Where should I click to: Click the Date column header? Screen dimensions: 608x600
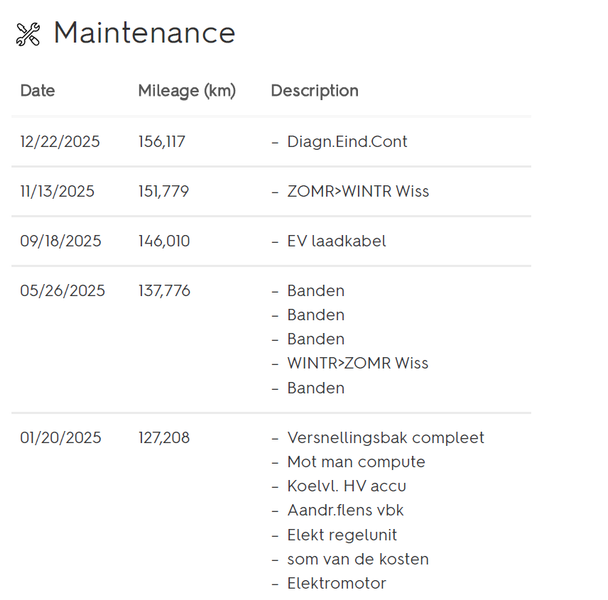tap(38, 91)
